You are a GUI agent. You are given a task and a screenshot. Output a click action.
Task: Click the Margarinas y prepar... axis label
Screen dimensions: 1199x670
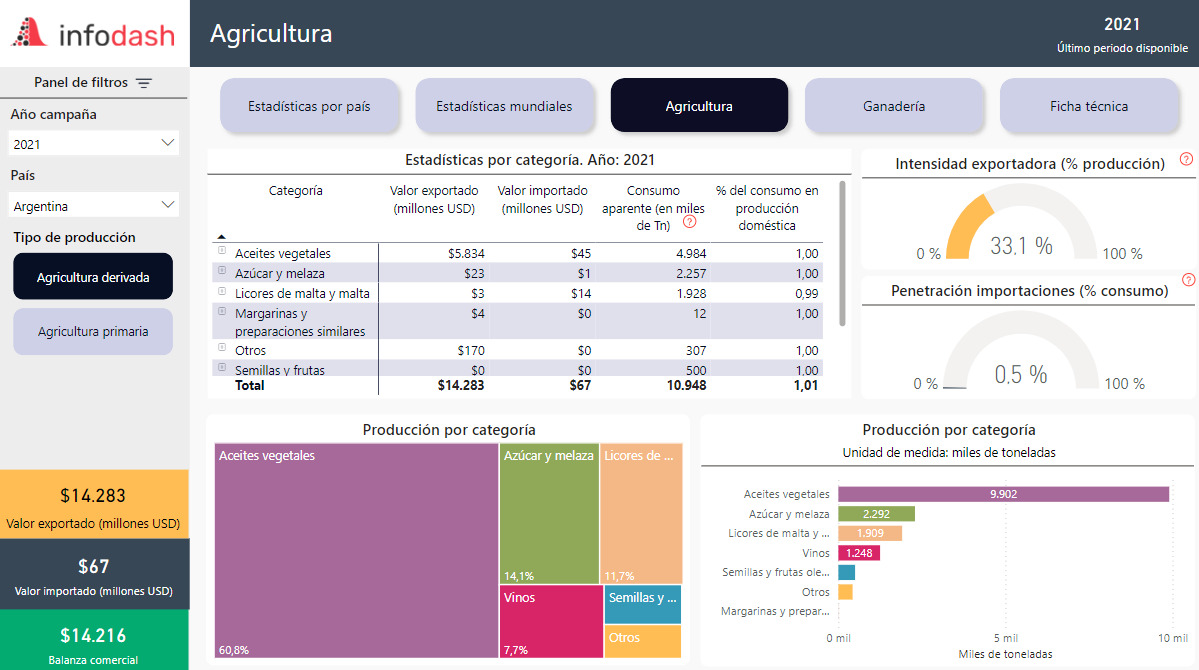point(775,611)
